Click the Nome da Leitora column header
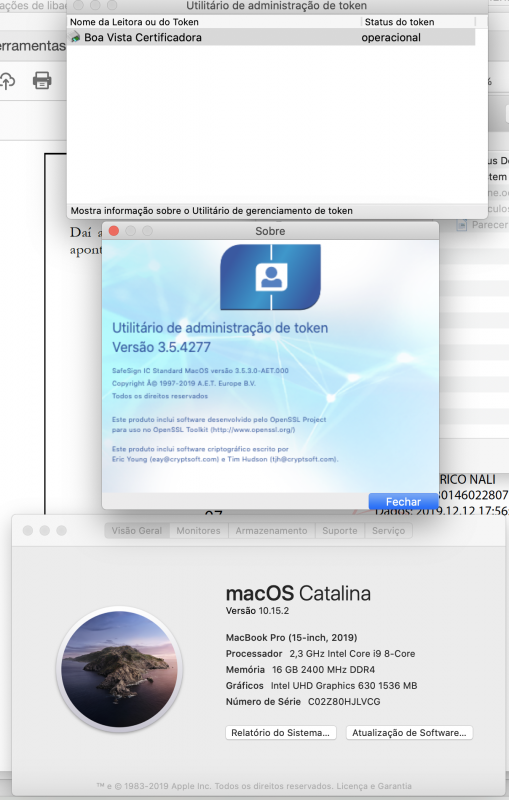The height and width of the screenshot is (800, 509). [214, 22]
